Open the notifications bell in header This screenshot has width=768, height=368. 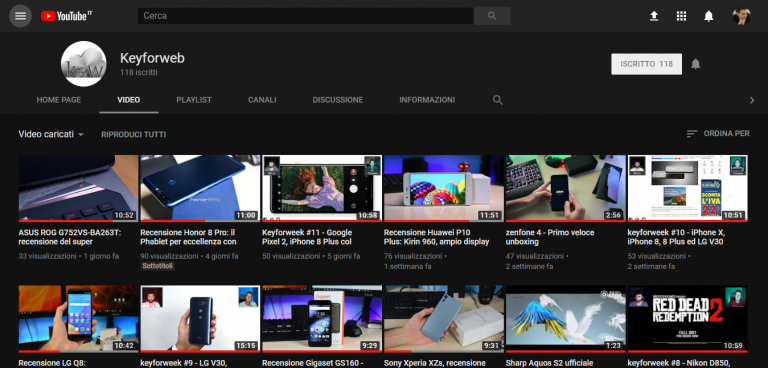click(709, 16)
